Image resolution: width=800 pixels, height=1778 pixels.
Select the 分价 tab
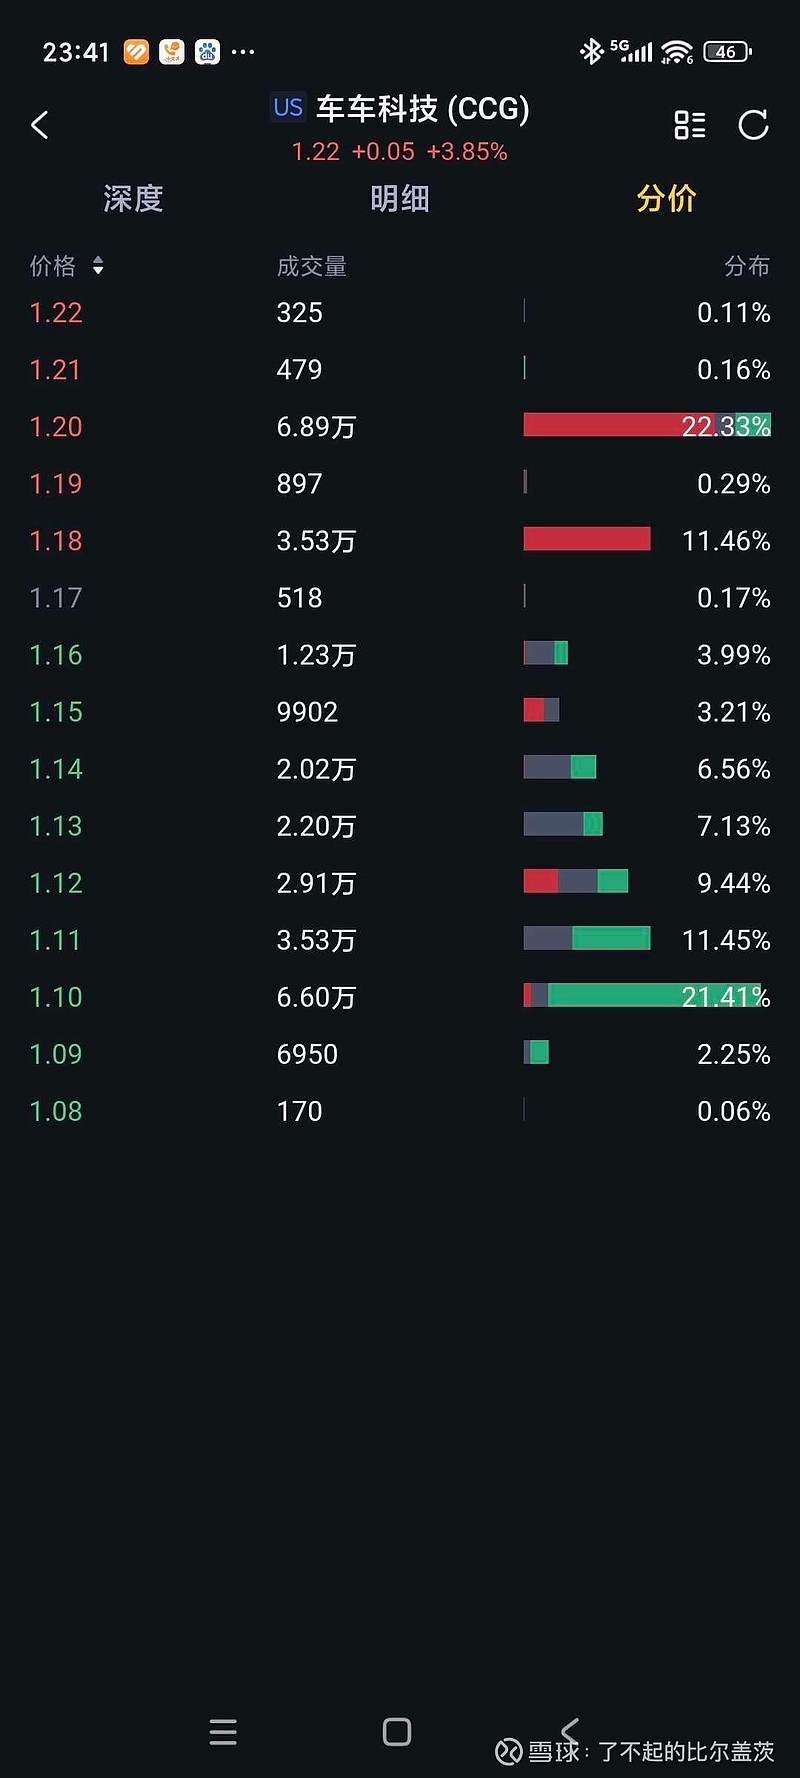point(666,199)
